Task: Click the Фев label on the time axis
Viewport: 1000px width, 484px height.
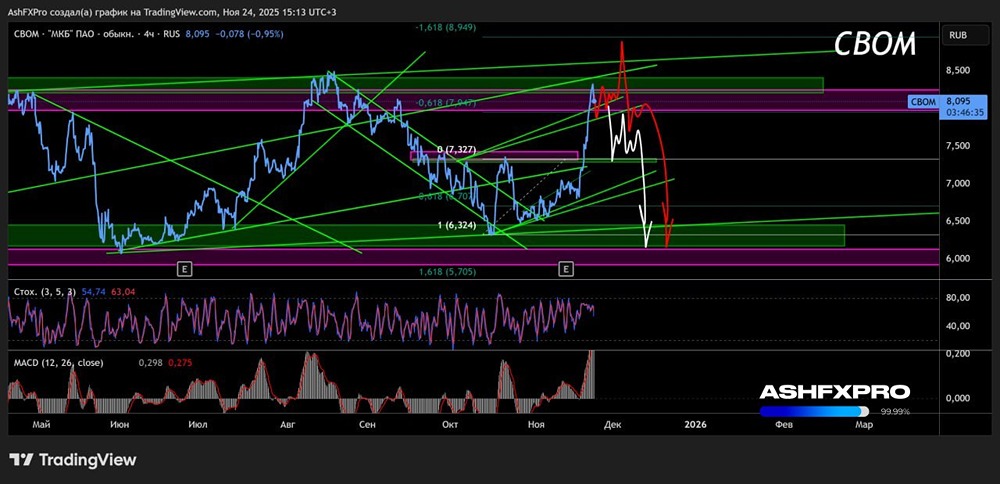Action: click(784, 424)
